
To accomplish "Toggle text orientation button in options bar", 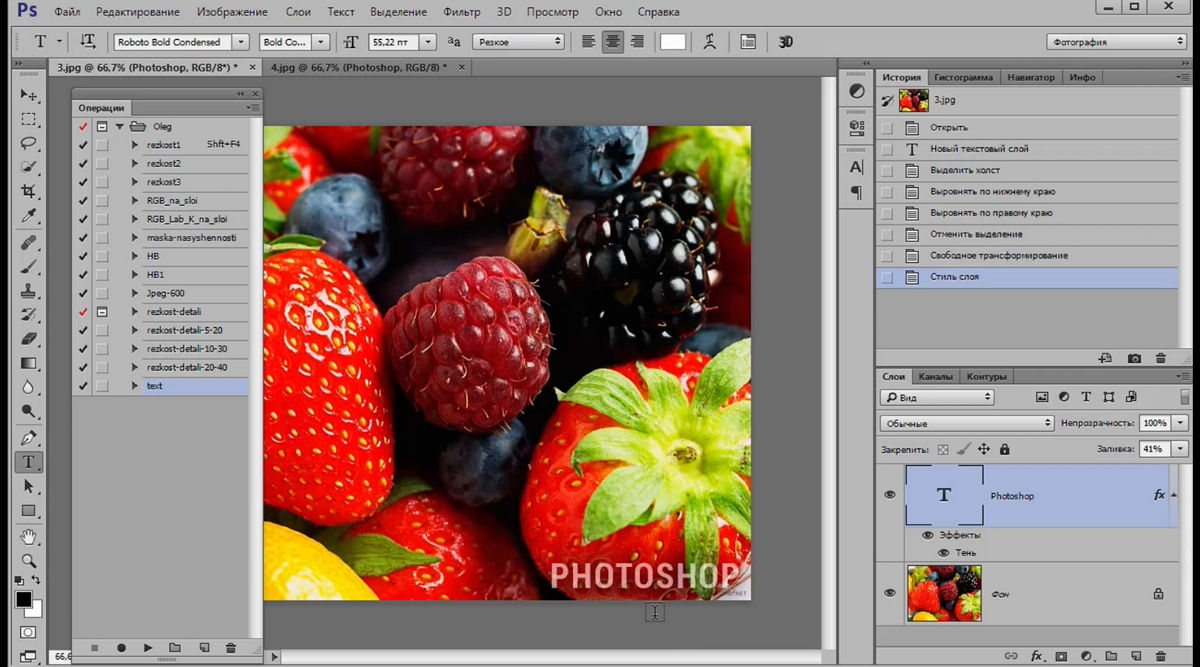I will click(x=88, y=42).
